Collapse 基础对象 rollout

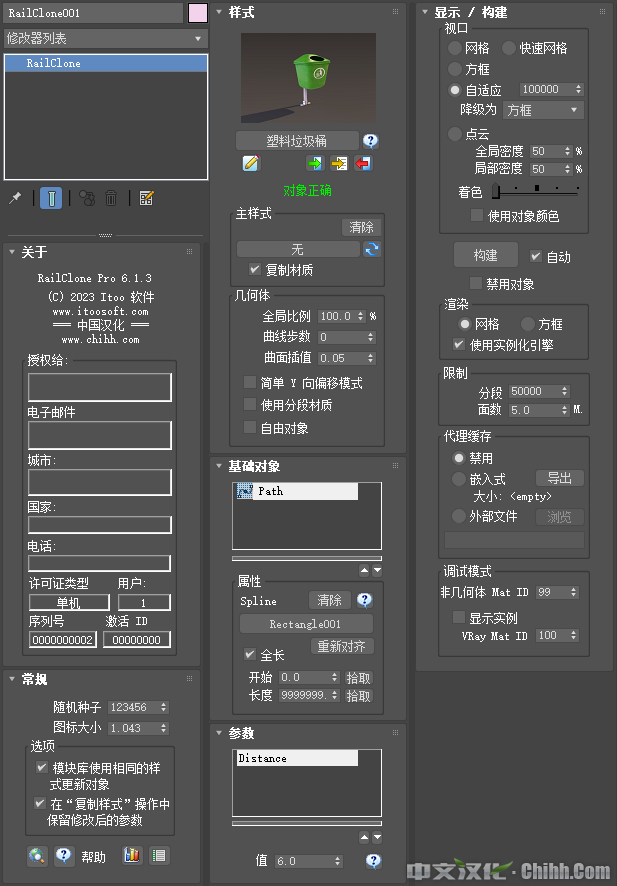(x=219, y=466)
